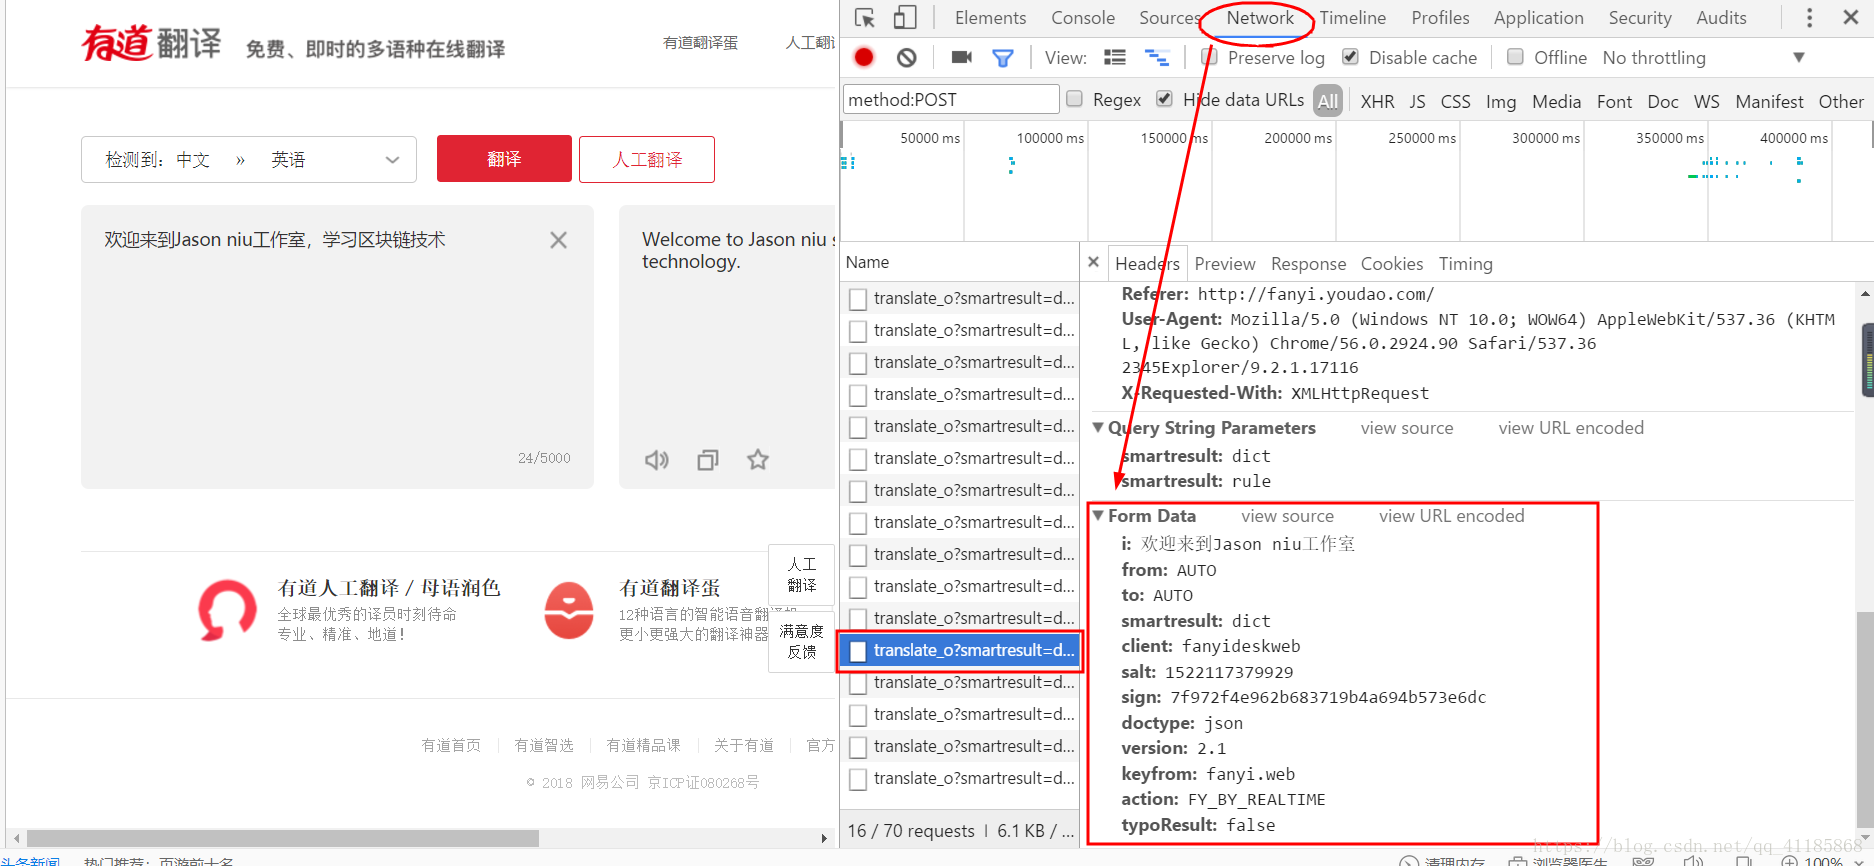Uncheck the Disable cache checkbox
Screen dimensions: 1874x866
pos(1350,57)
